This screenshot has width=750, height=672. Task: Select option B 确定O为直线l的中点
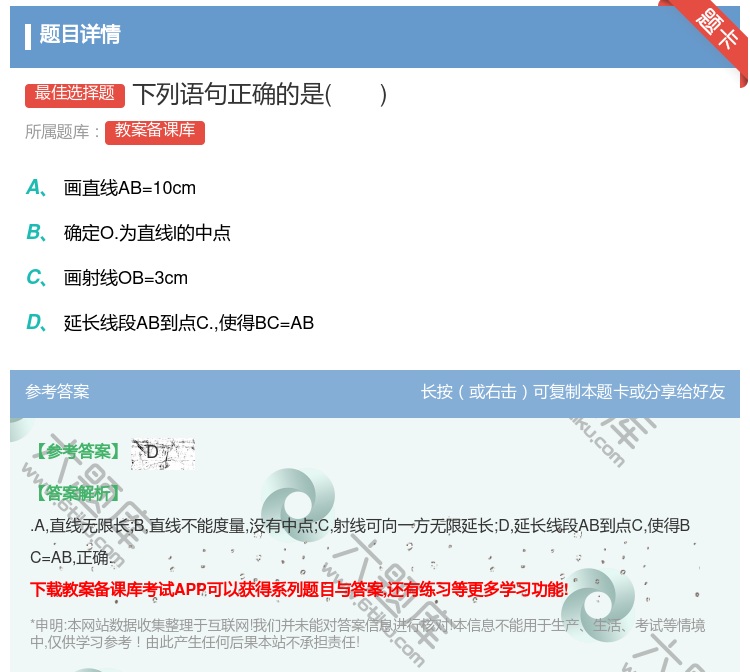tap(147, 233)
